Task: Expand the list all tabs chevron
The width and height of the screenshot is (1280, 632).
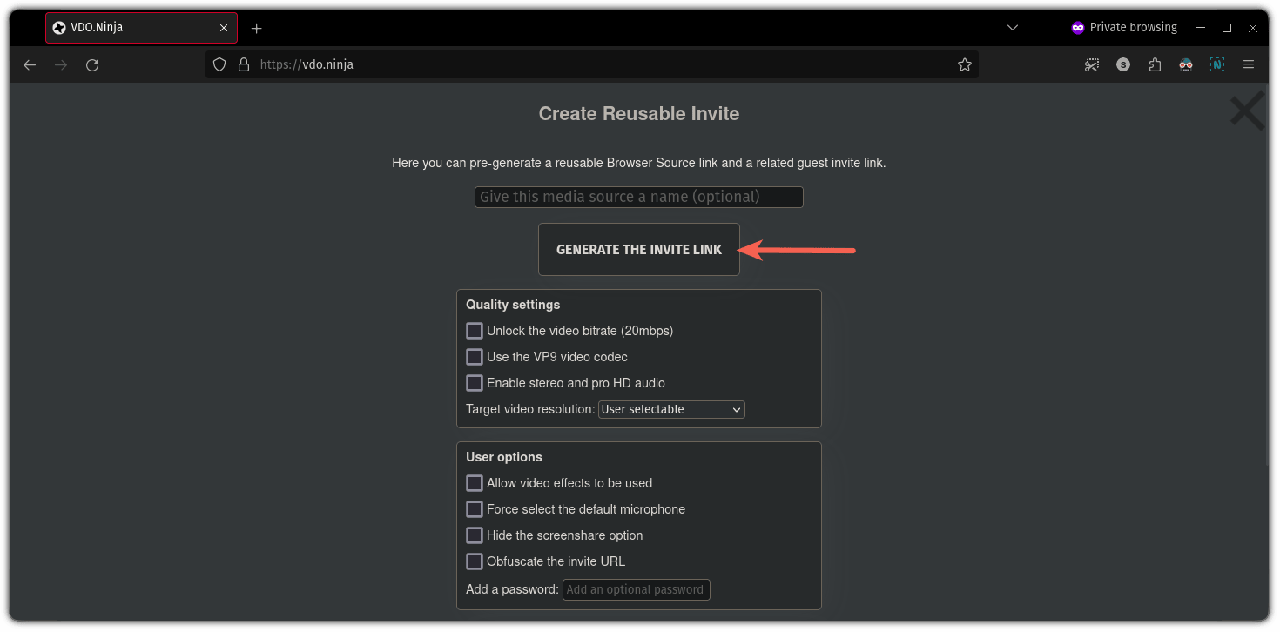Action: tap(1013, 28)
